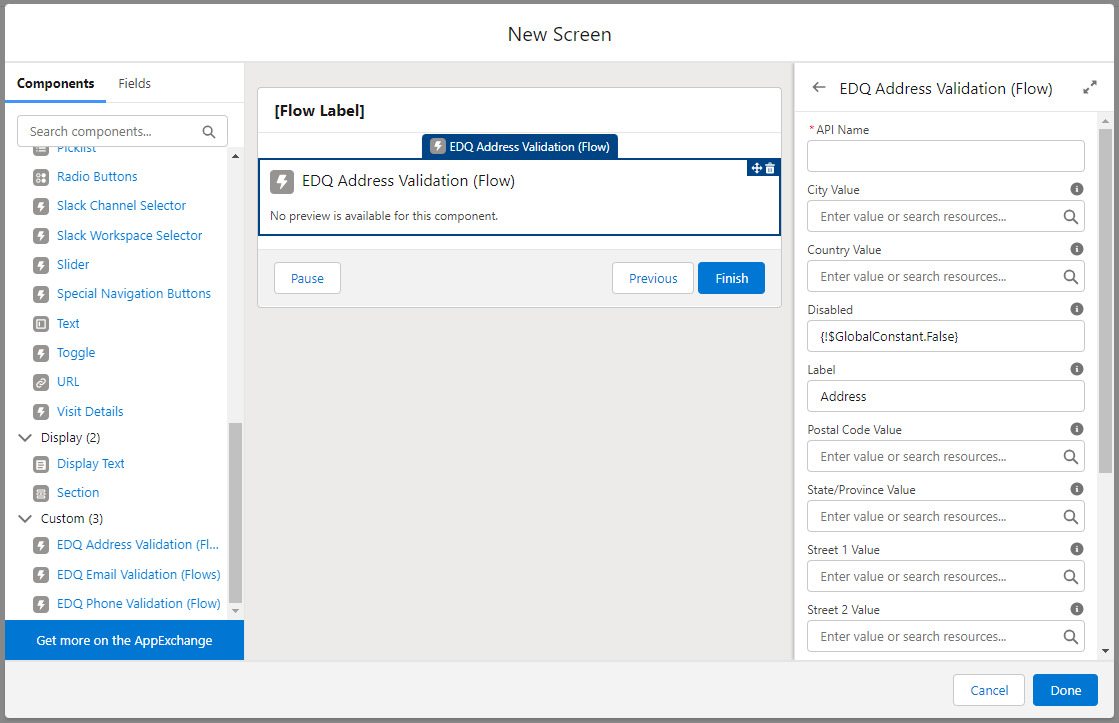Click the Finish button in the preview

(x=731, y=278)
